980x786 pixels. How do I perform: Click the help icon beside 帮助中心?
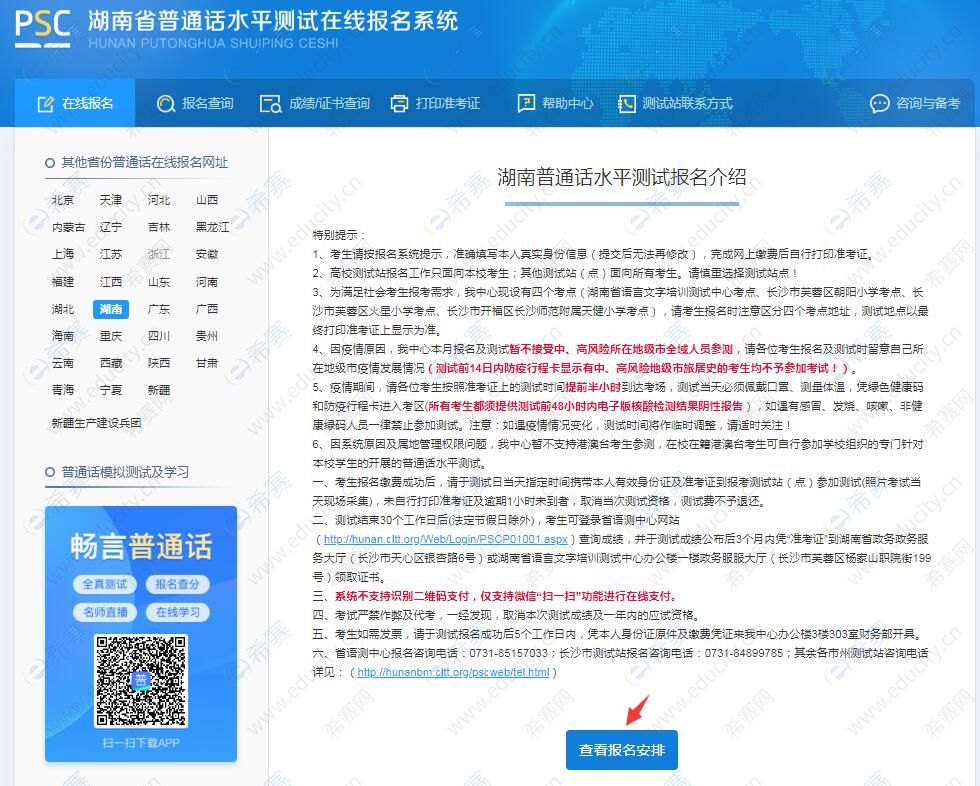pos(525,102)
